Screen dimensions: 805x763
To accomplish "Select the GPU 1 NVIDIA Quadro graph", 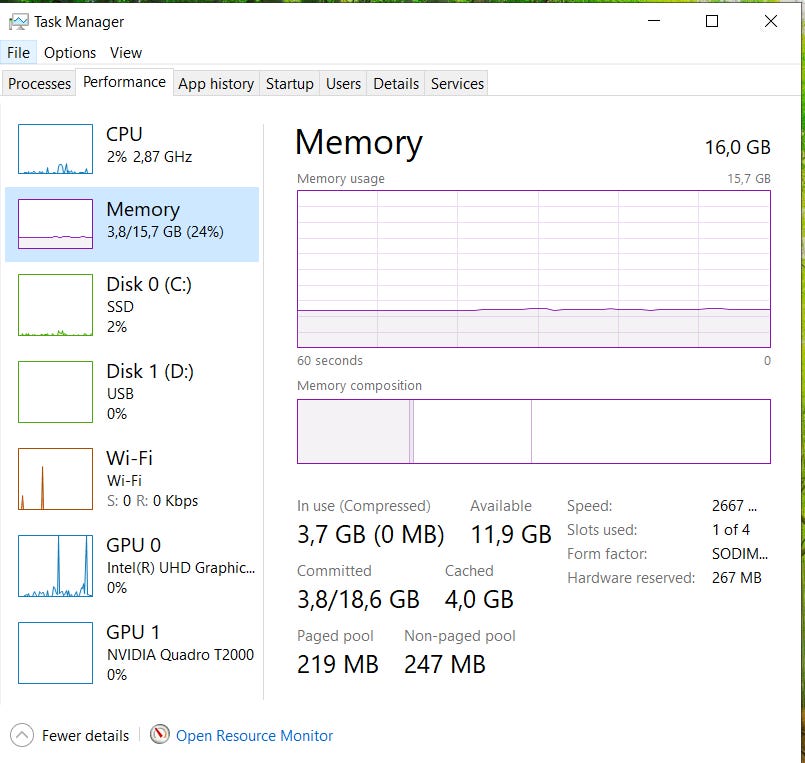I will (x=55, y=653).
